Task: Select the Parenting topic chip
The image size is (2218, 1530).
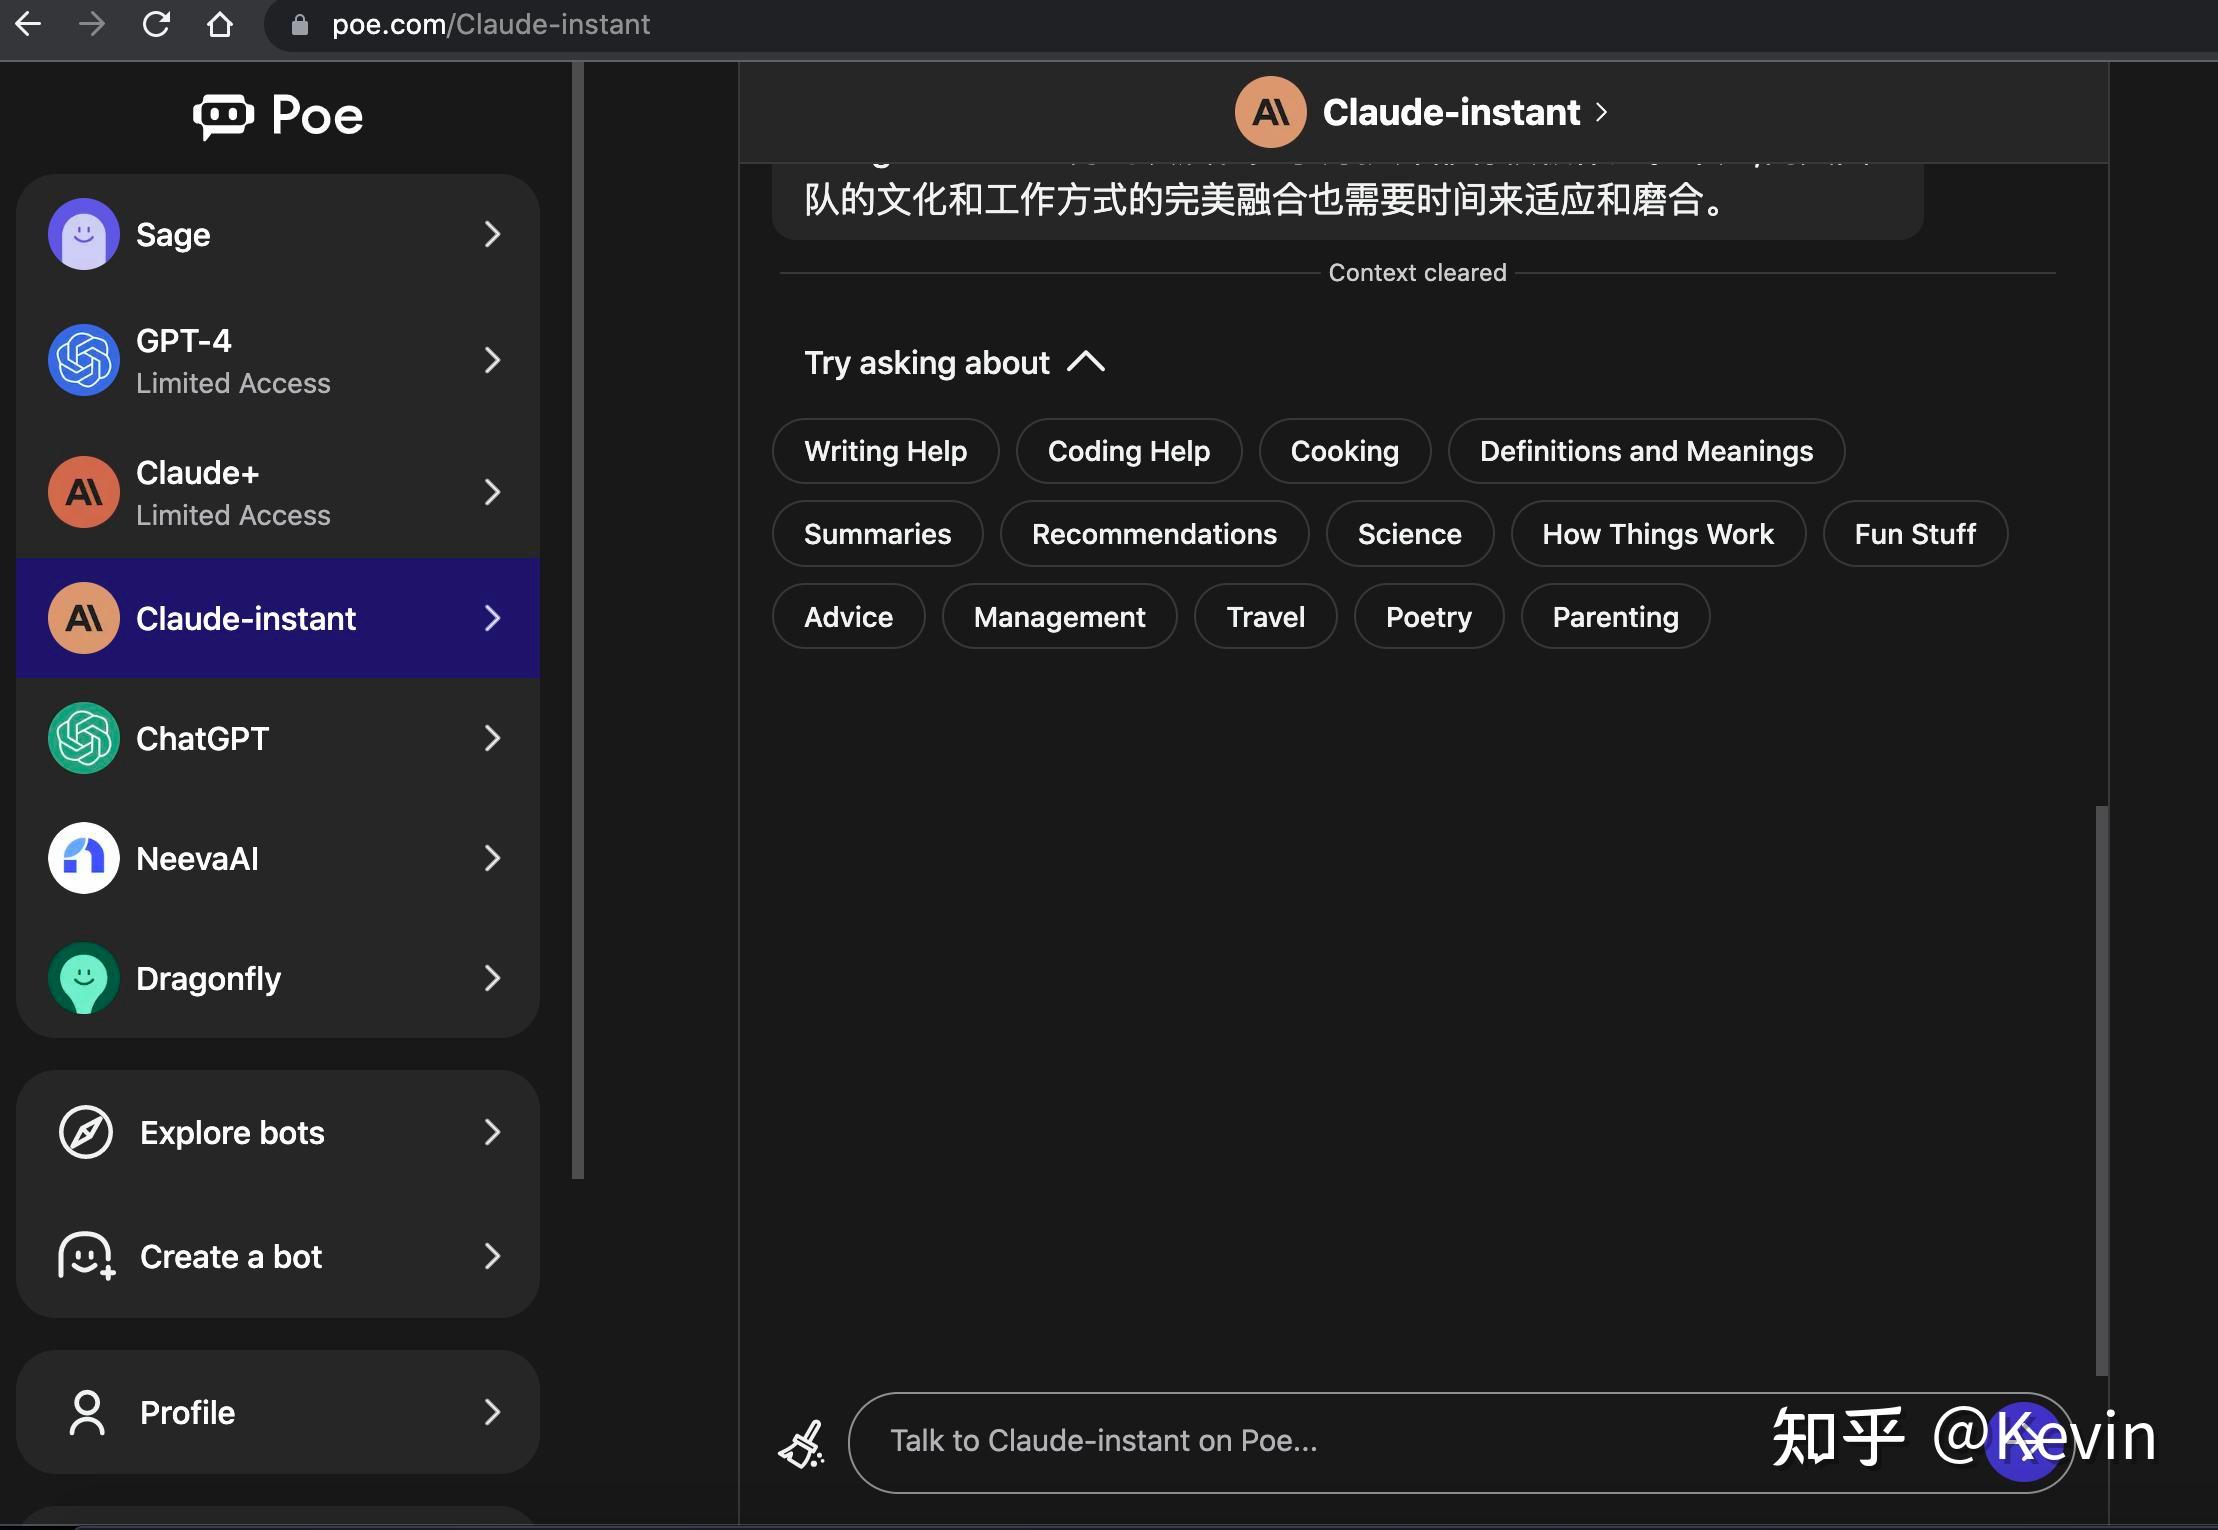Action: (1614, 617)
